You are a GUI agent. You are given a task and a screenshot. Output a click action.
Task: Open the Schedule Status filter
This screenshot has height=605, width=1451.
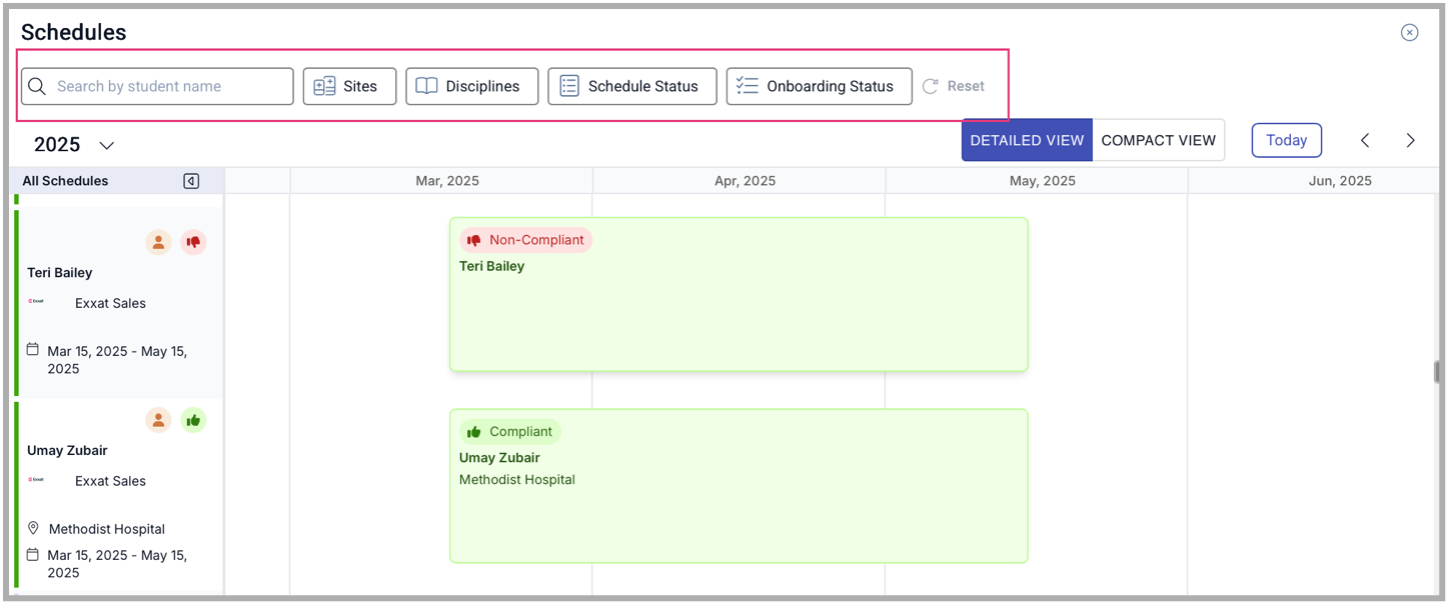(x=631, y=86)
